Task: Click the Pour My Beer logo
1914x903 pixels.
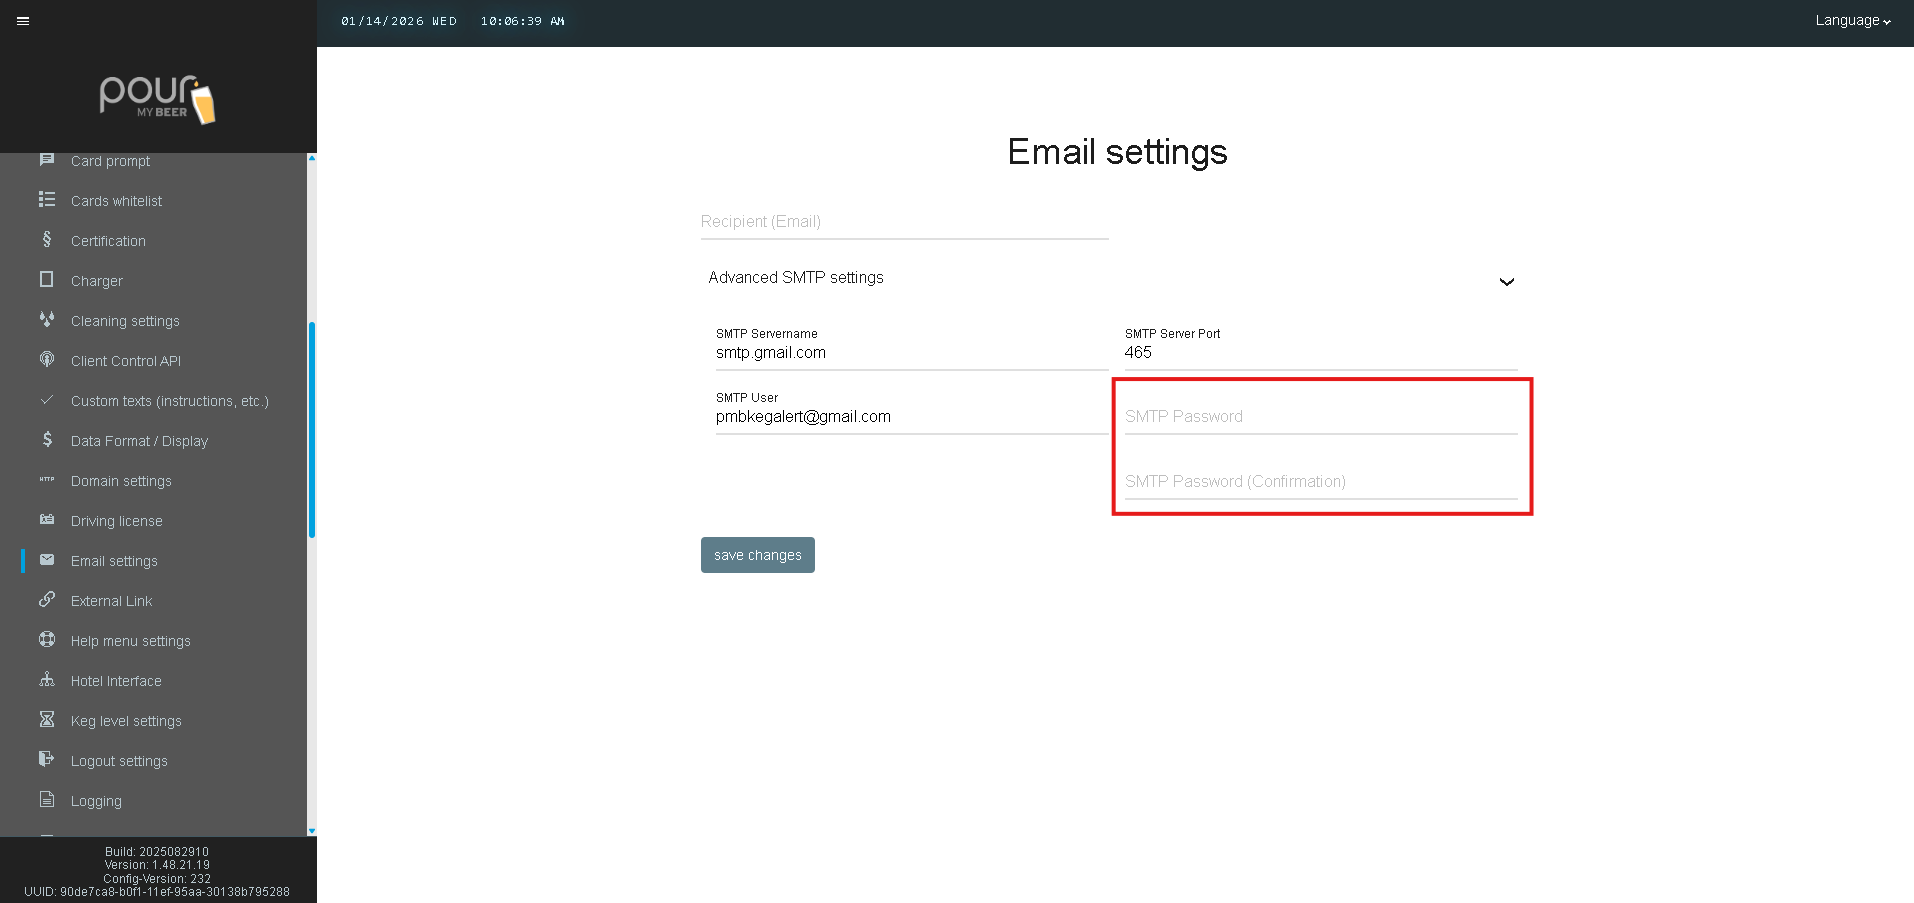Action: pyautogui.click(x=158, y=99)
